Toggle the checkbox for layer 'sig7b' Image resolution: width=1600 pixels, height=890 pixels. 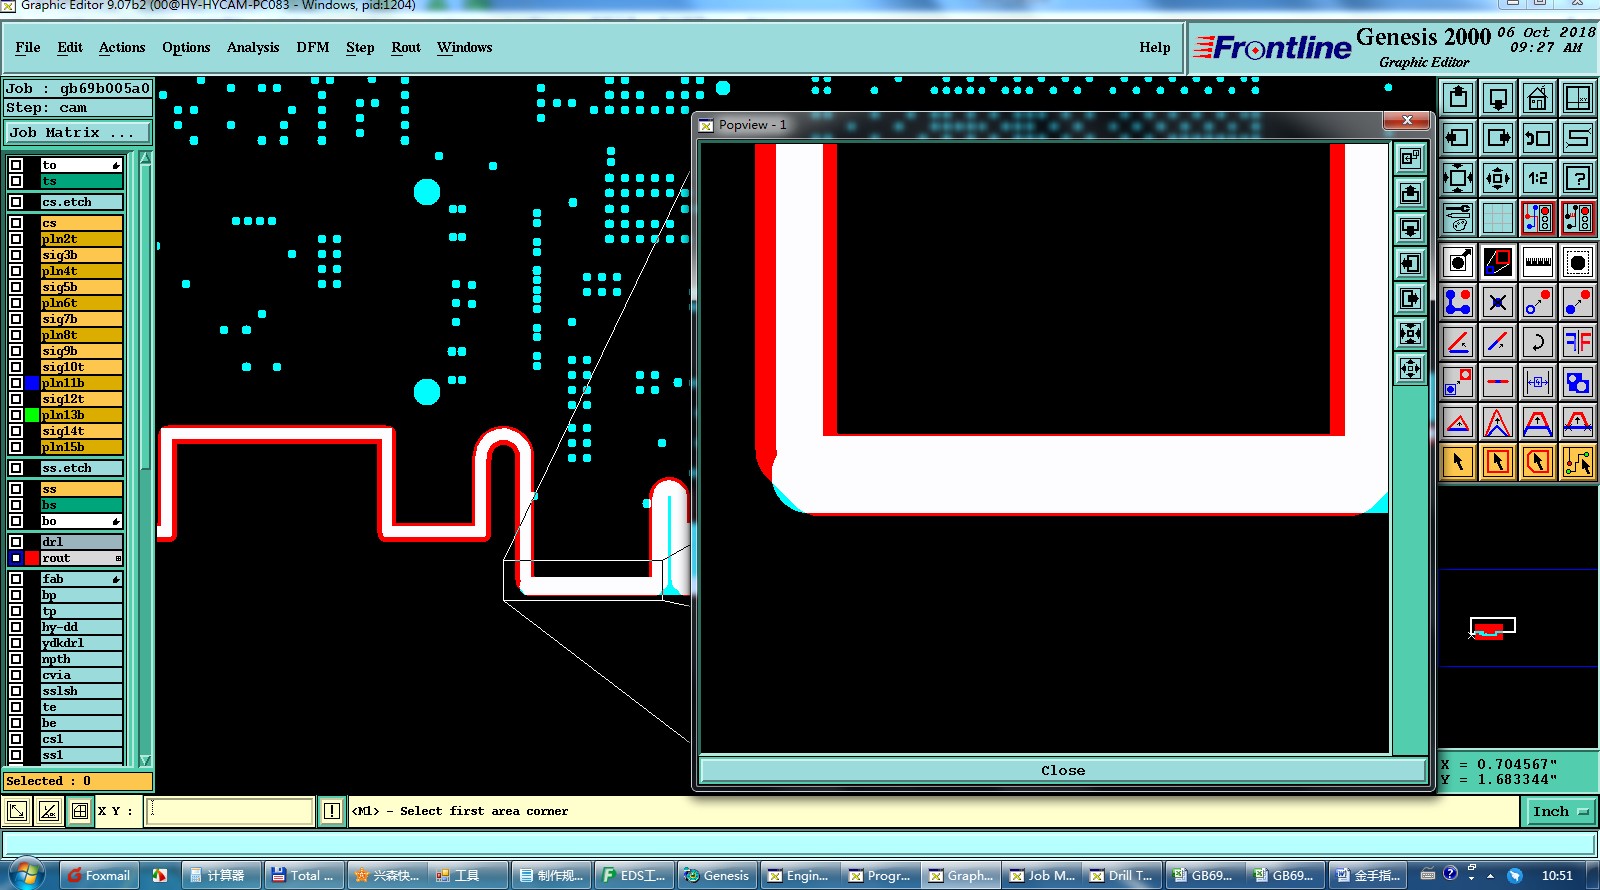click(x=16, y=319)
